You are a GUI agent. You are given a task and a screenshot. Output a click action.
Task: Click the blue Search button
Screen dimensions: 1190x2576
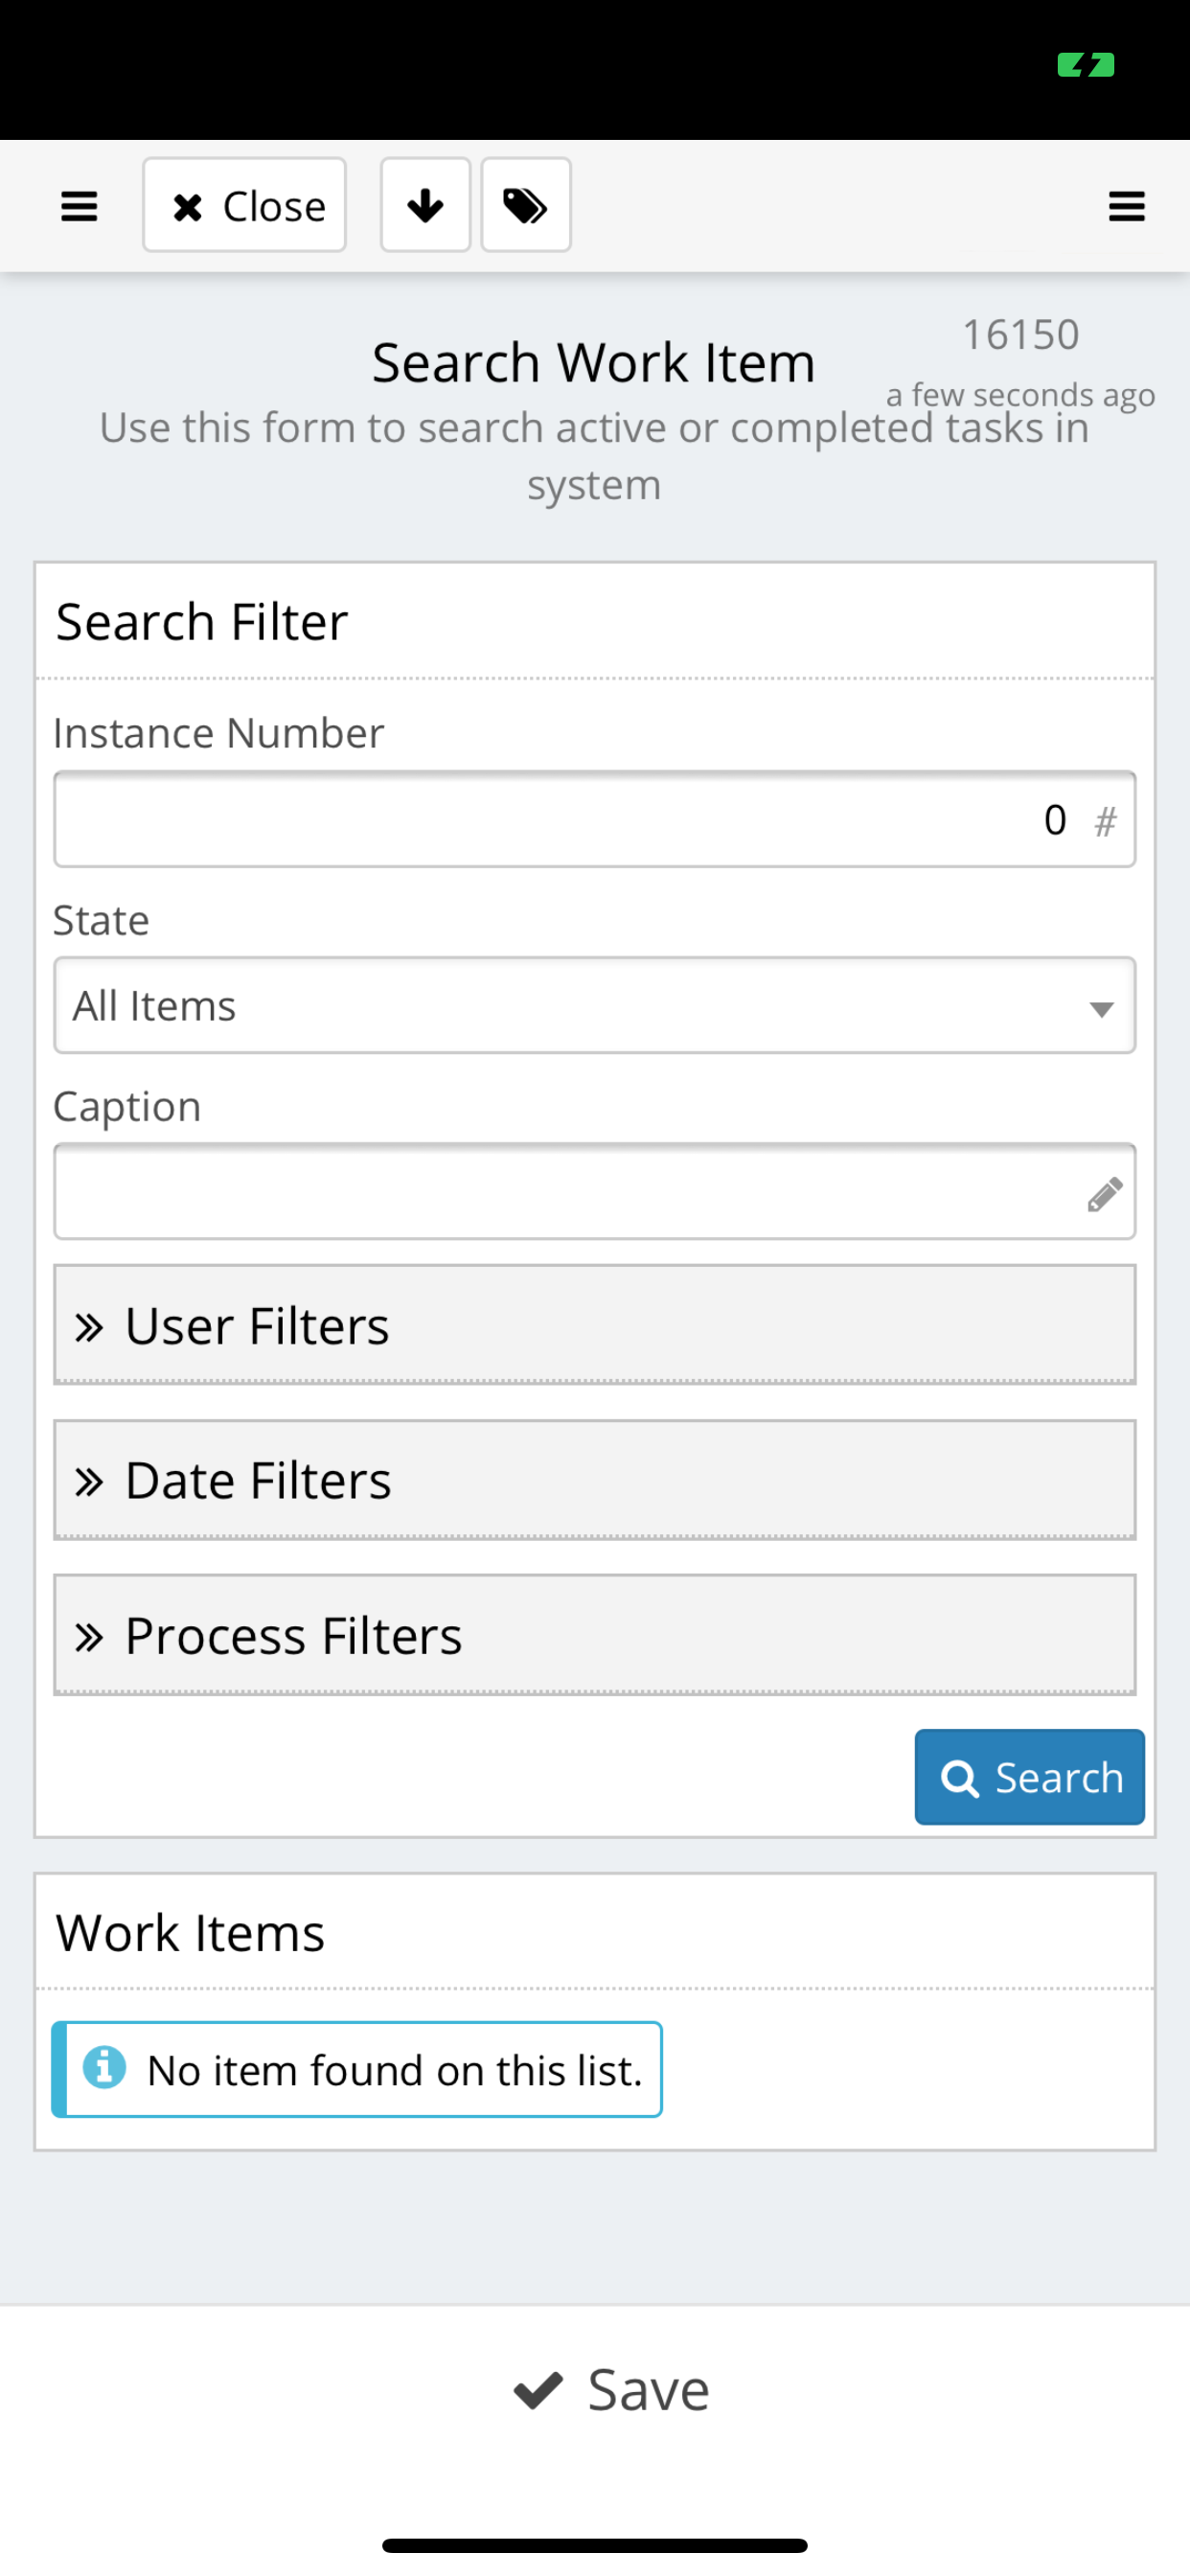[x=1029, y=1777]
